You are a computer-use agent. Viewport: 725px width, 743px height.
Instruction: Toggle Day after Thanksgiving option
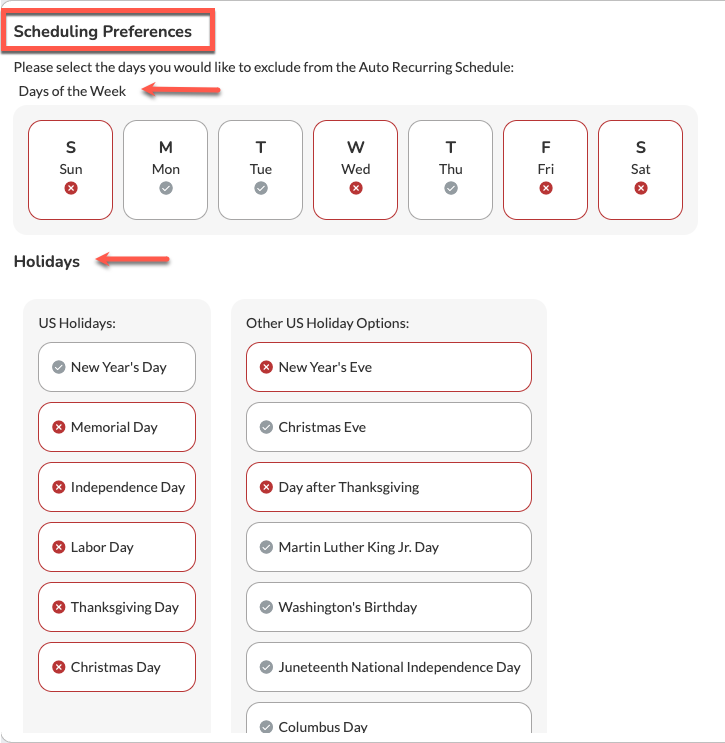pyautogui.click(x=389, y=487)
